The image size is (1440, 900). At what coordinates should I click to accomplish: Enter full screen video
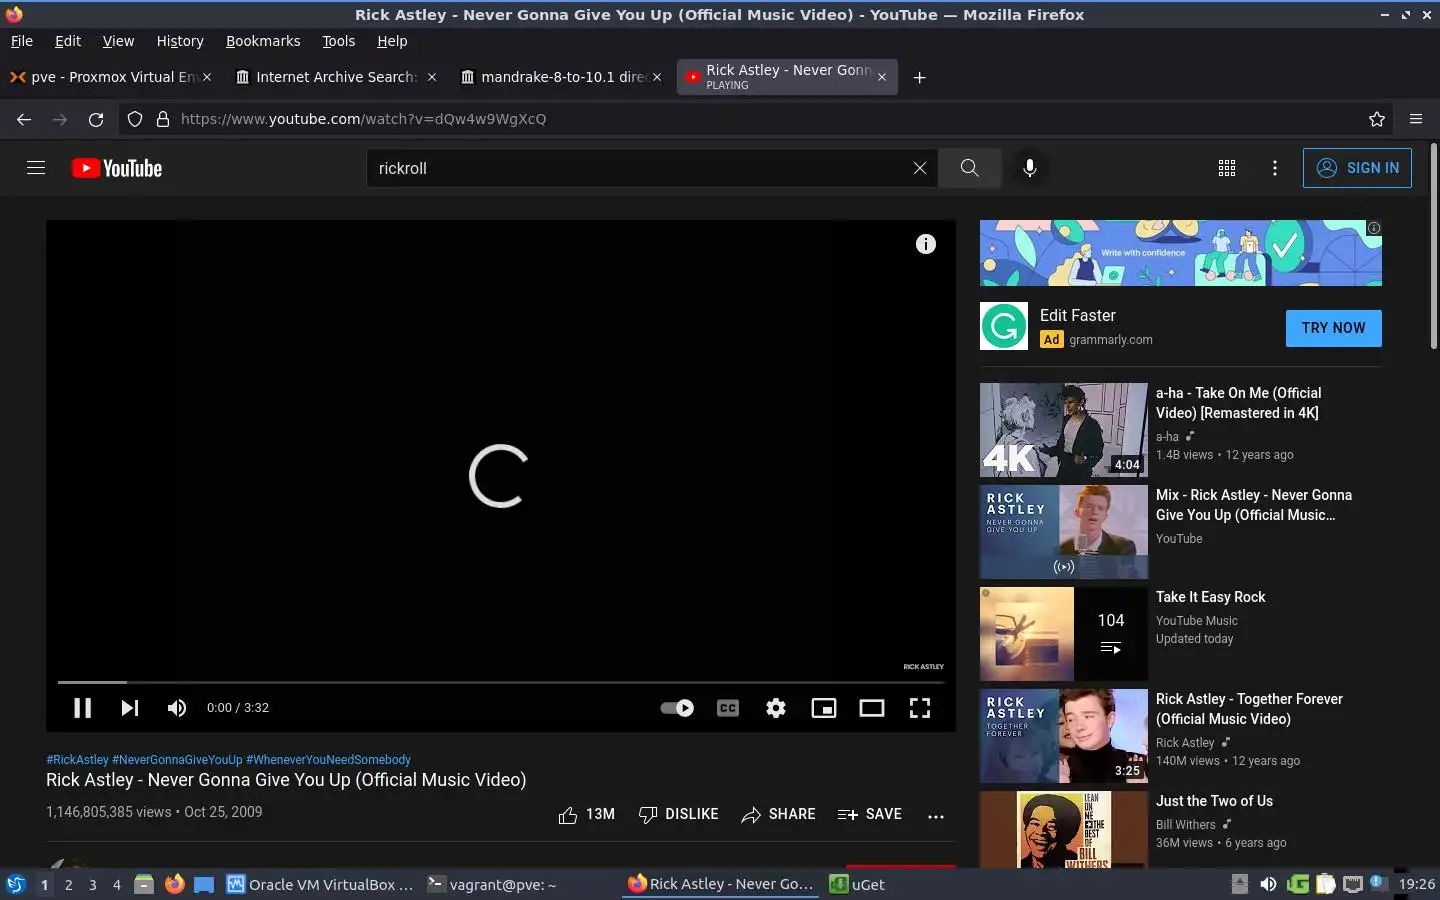click(x=920, y=708)
